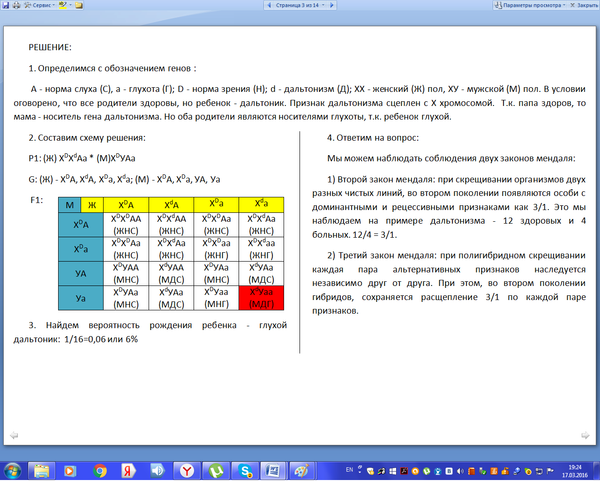Launch Yandex browser from taskbar

pyautogui.click(x=185, y=469)
